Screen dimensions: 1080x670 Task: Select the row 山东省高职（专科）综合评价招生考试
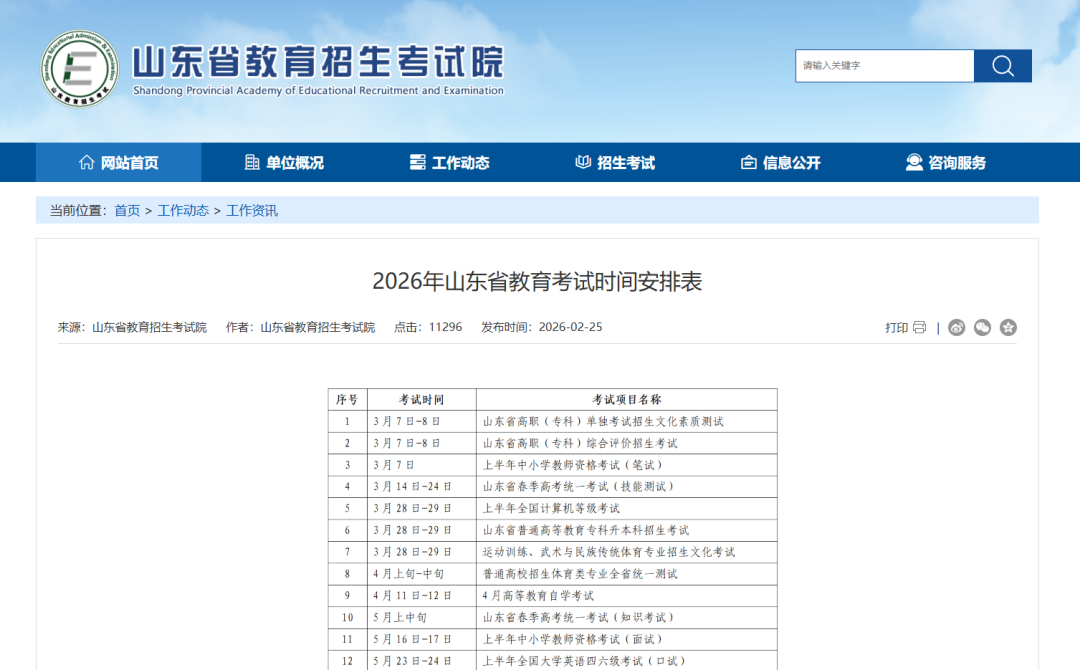click(552, 443)
